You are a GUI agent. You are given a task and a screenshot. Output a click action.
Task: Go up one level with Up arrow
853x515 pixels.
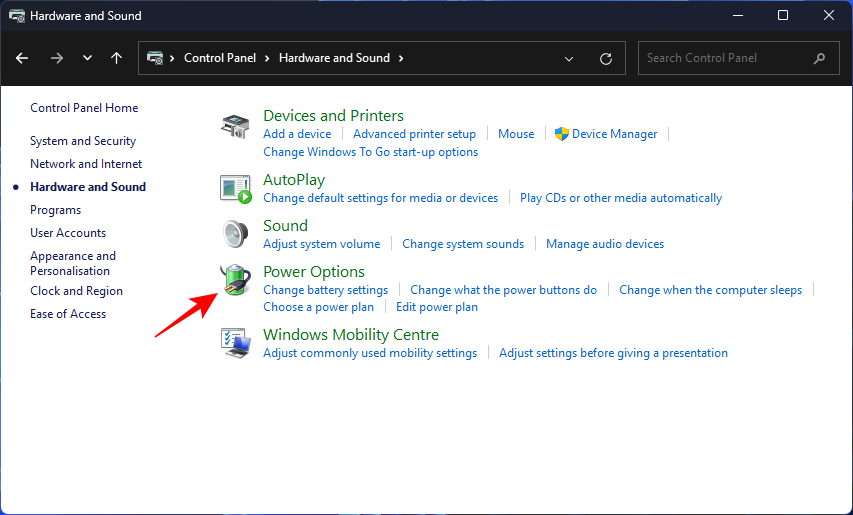[117, 58]
